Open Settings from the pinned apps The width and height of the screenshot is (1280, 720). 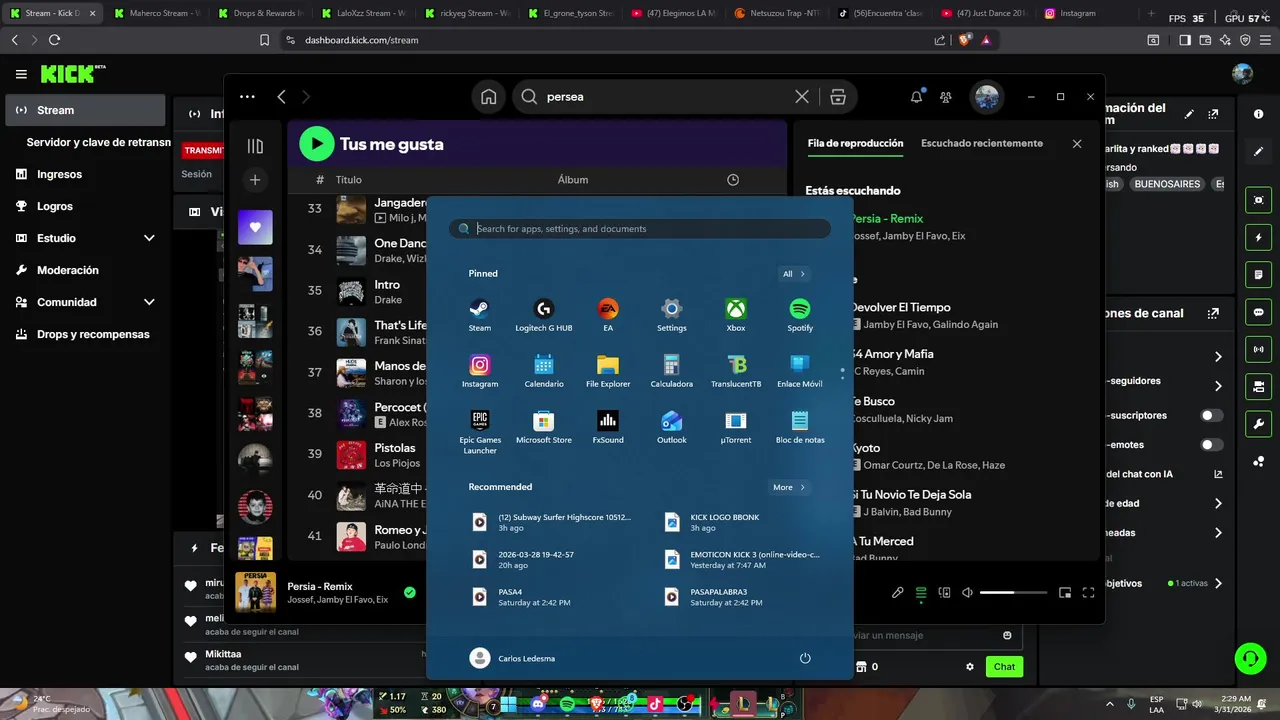point(672,314)
